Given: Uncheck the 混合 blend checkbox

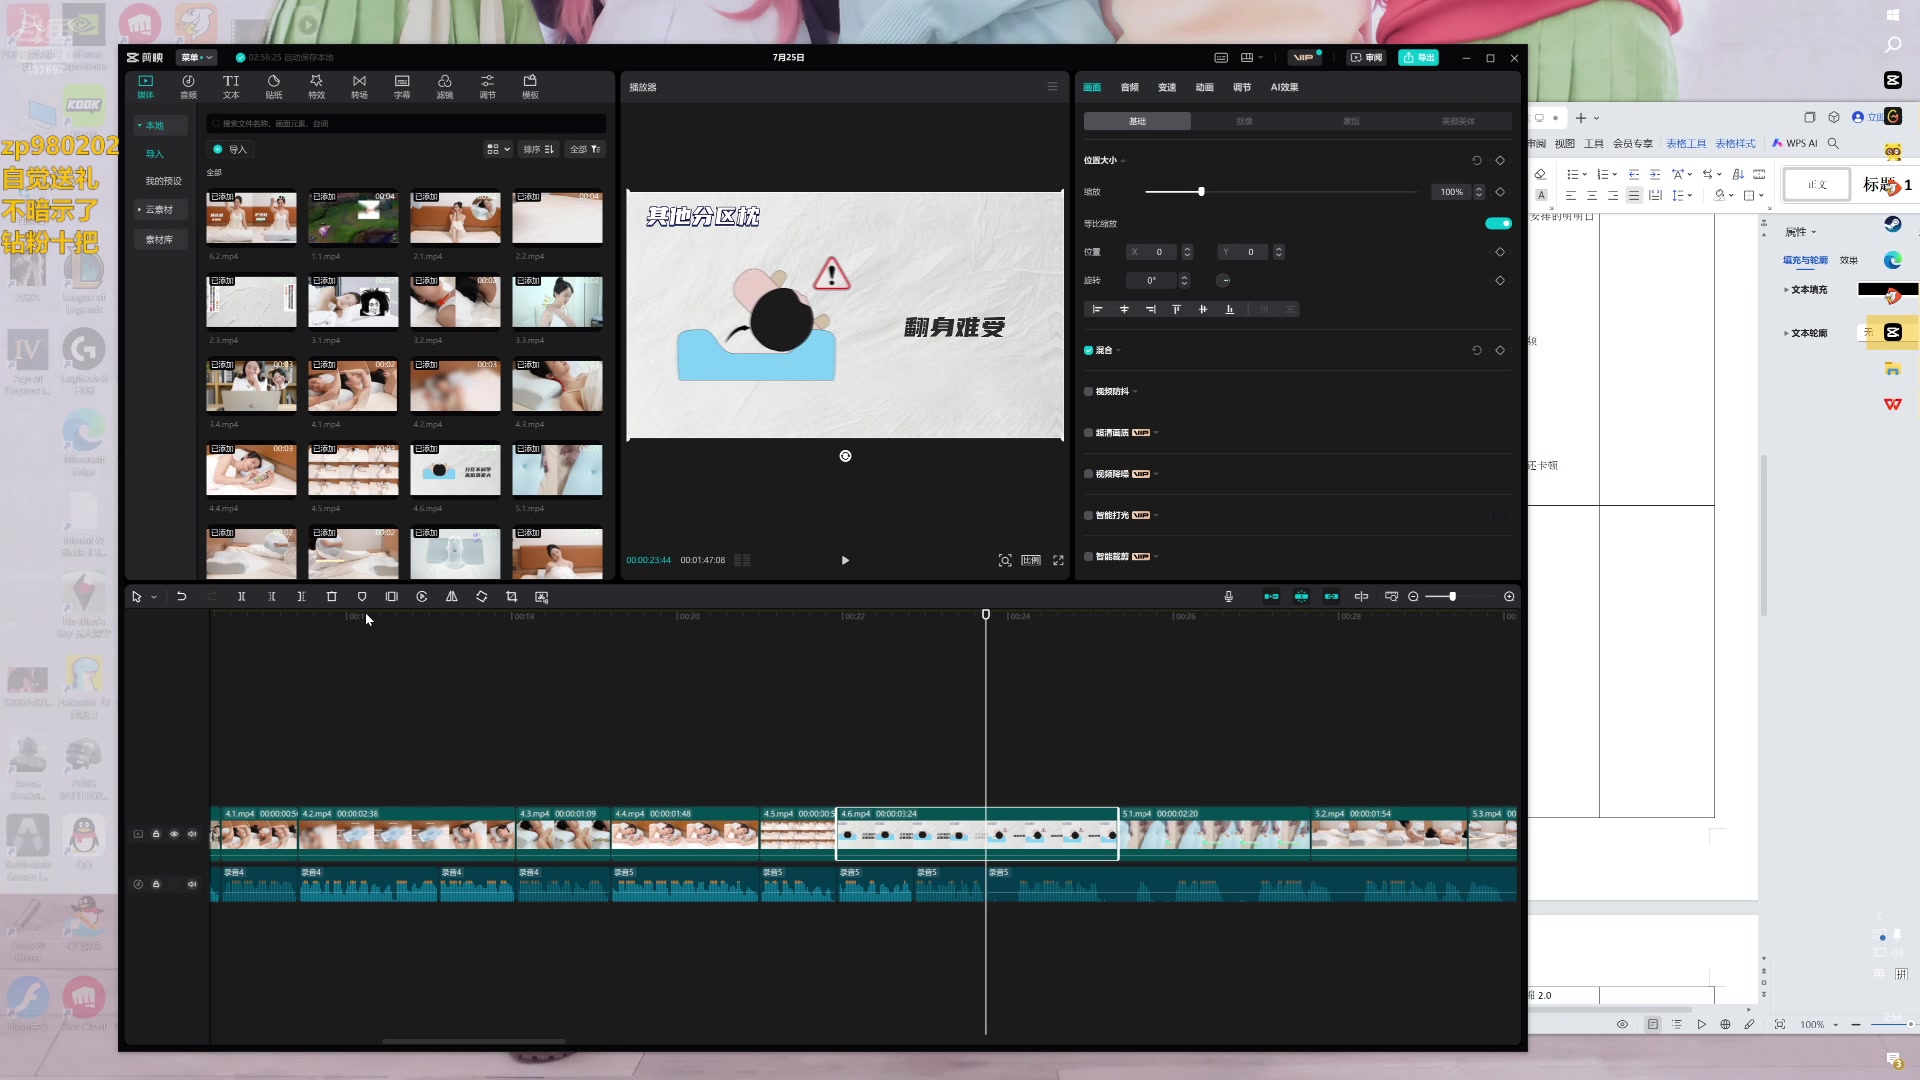Looking at the screenshot, I should (1089, 351).
